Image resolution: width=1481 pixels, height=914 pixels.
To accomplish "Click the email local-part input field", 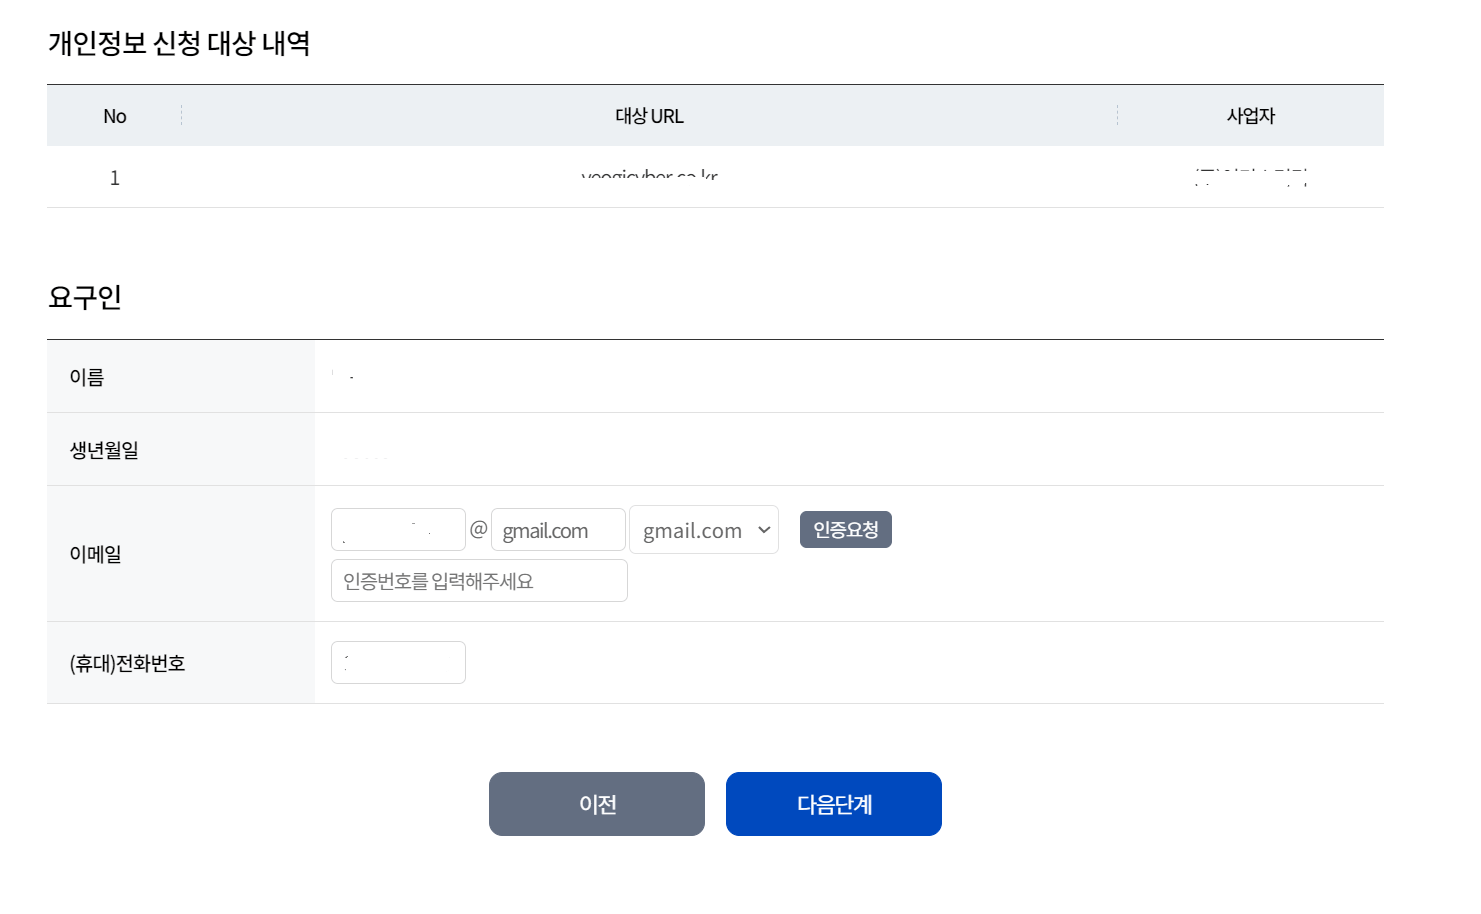I will (398, 529).
